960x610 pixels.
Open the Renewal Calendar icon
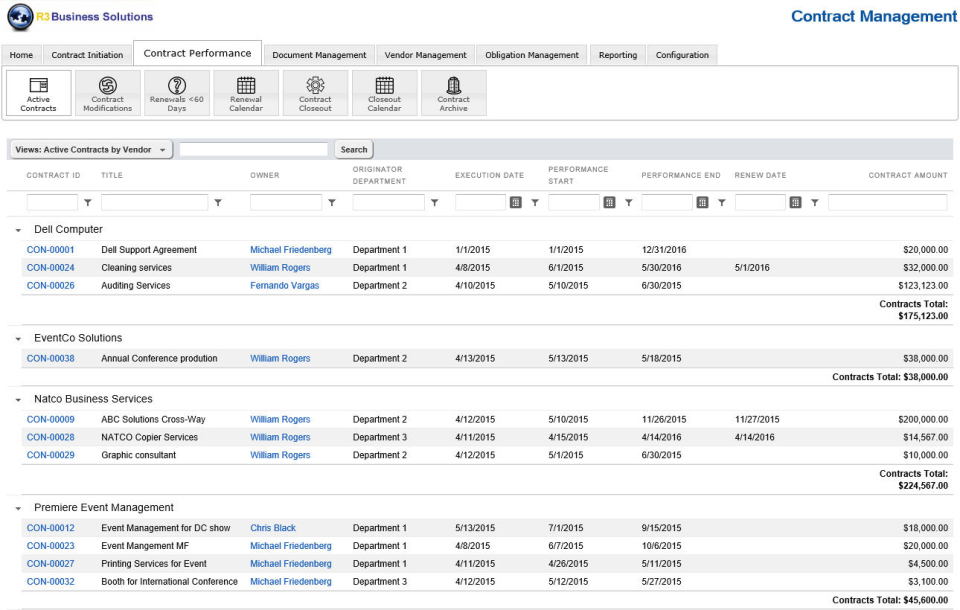[x=246, y=93]
